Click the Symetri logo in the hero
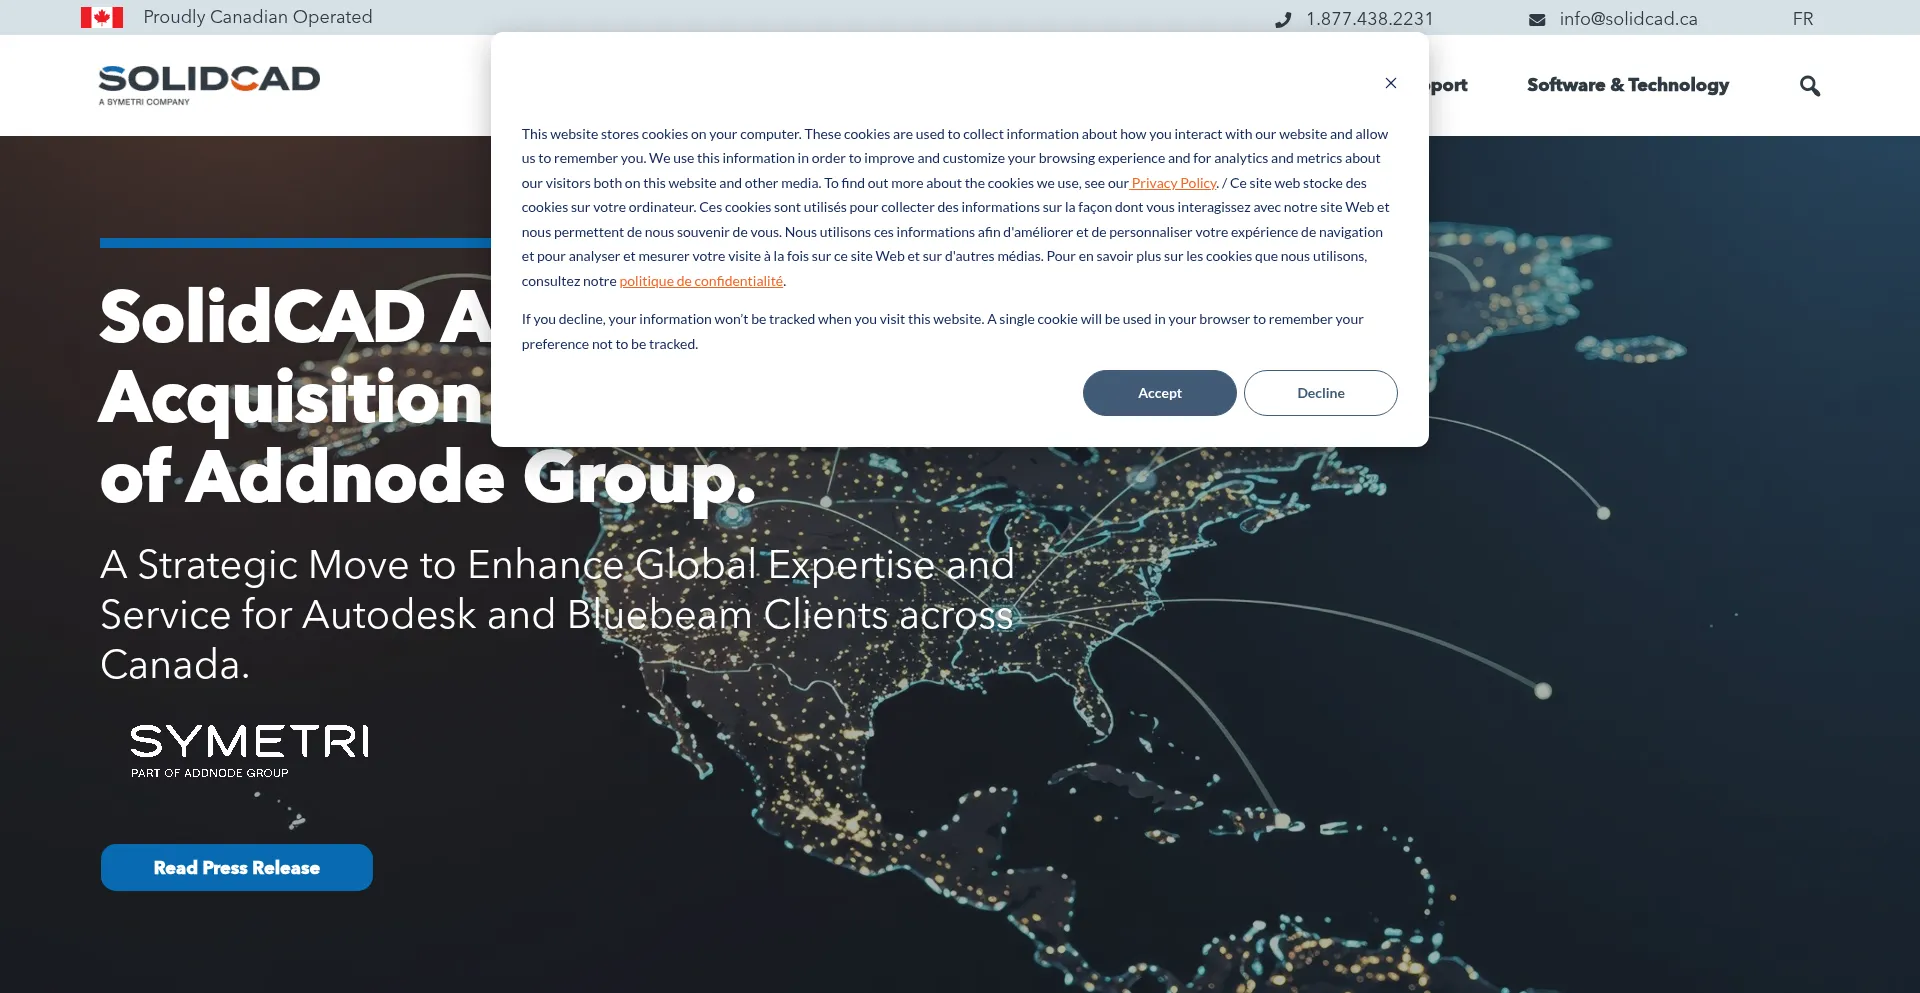Image resolution: width=1920 pixels, height=993 pixels. [249, 750]
